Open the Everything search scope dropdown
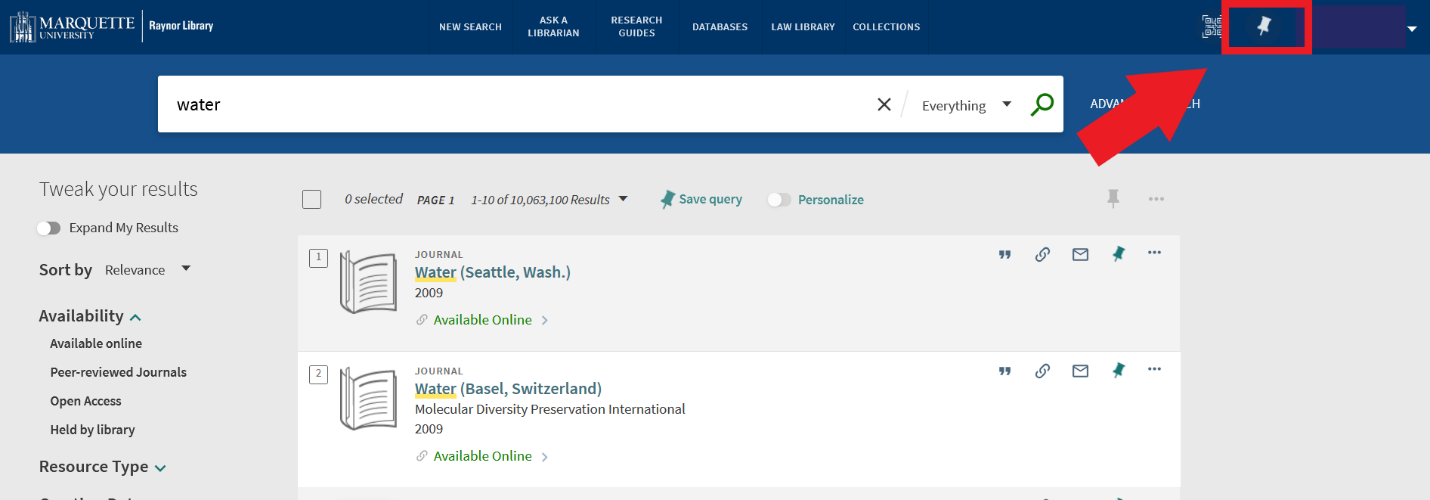 pos(966,105)
